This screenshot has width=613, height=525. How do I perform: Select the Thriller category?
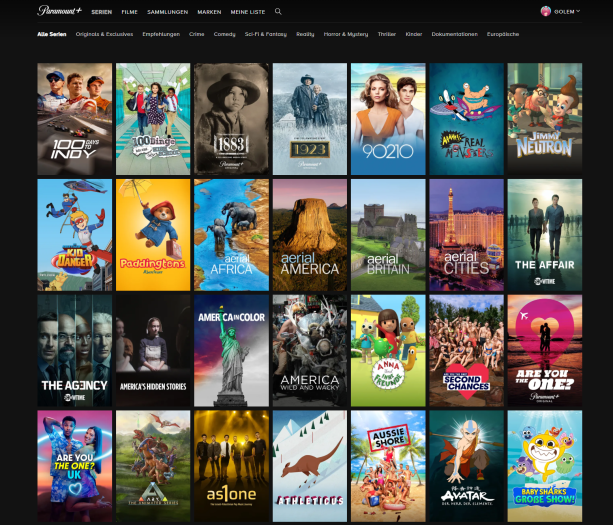(x=387, y=34)
